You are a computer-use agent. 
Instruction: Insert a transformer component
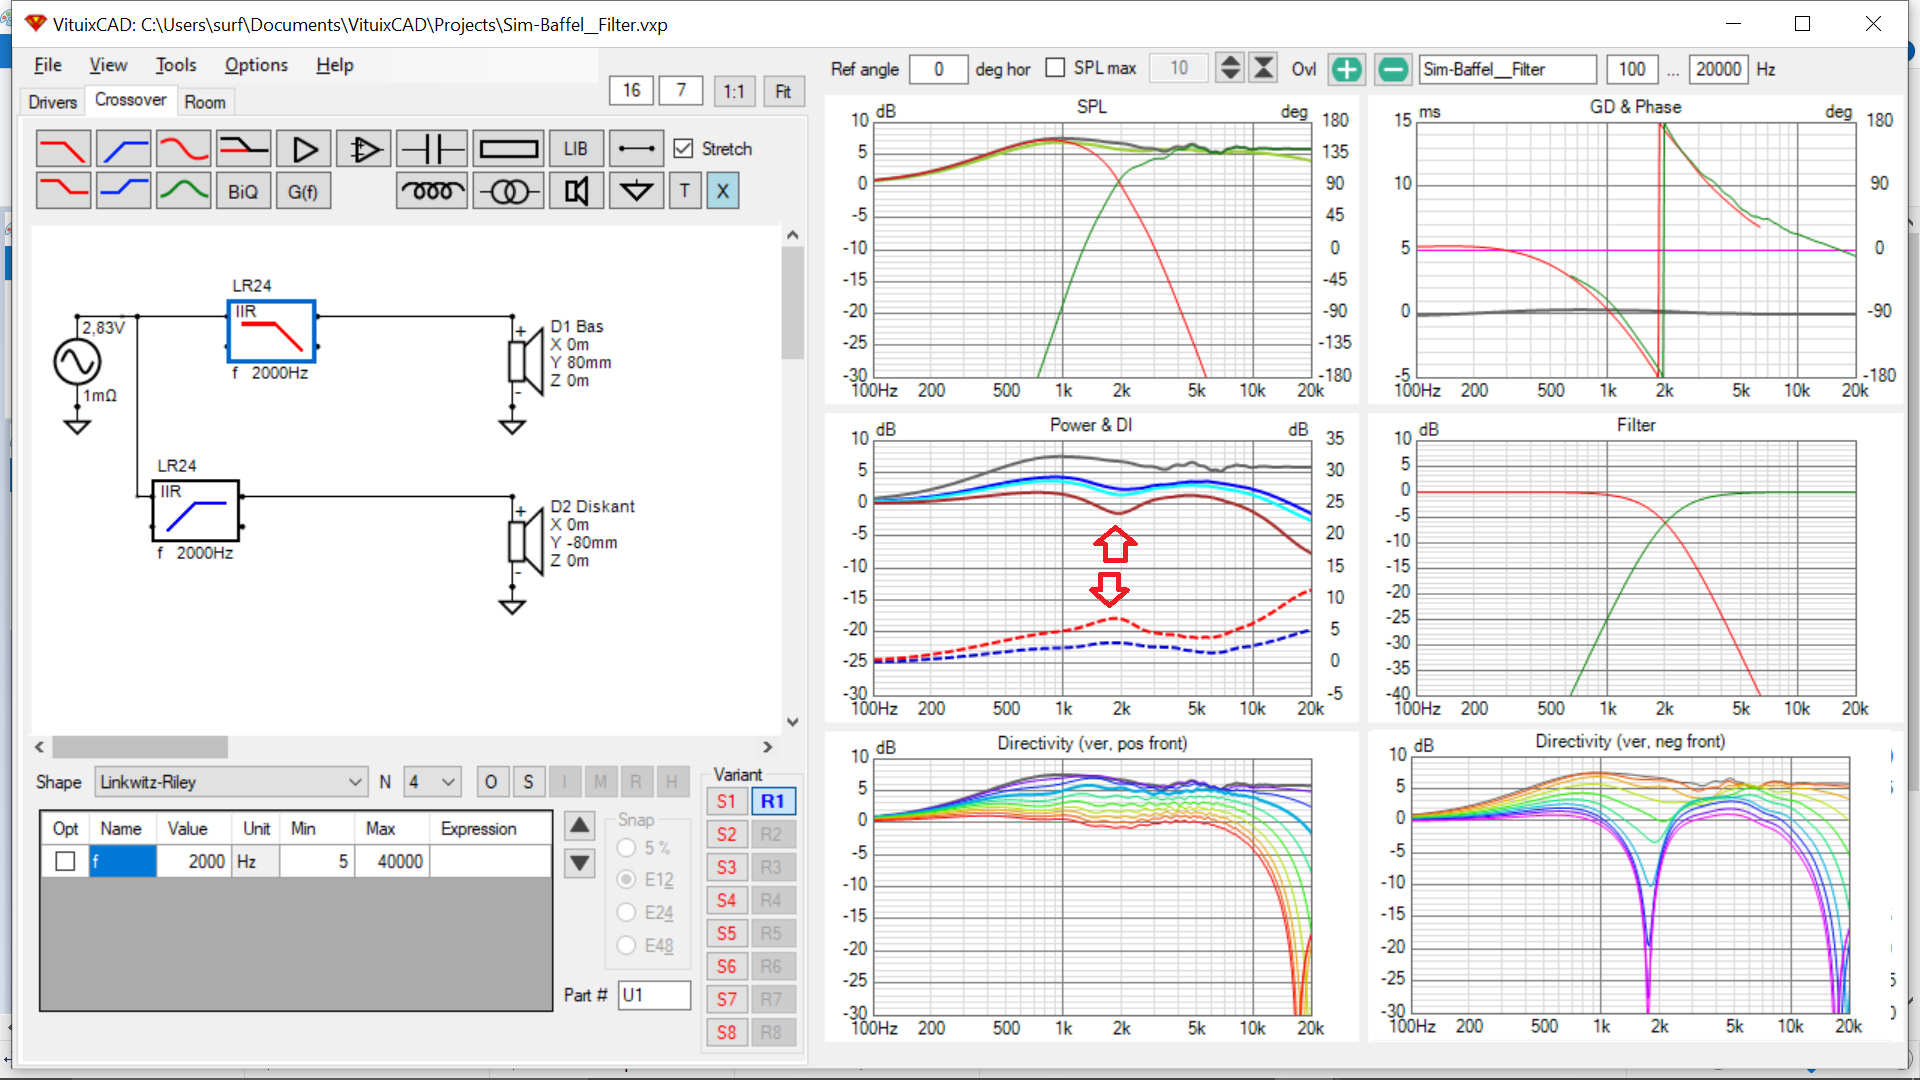click(x=508, y=190)
